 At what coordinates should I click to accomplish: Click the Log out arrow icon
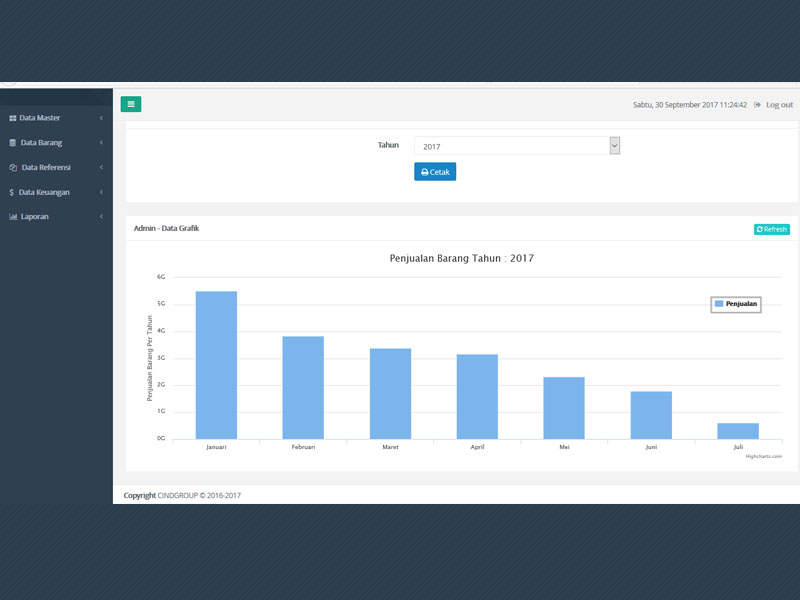758,105
